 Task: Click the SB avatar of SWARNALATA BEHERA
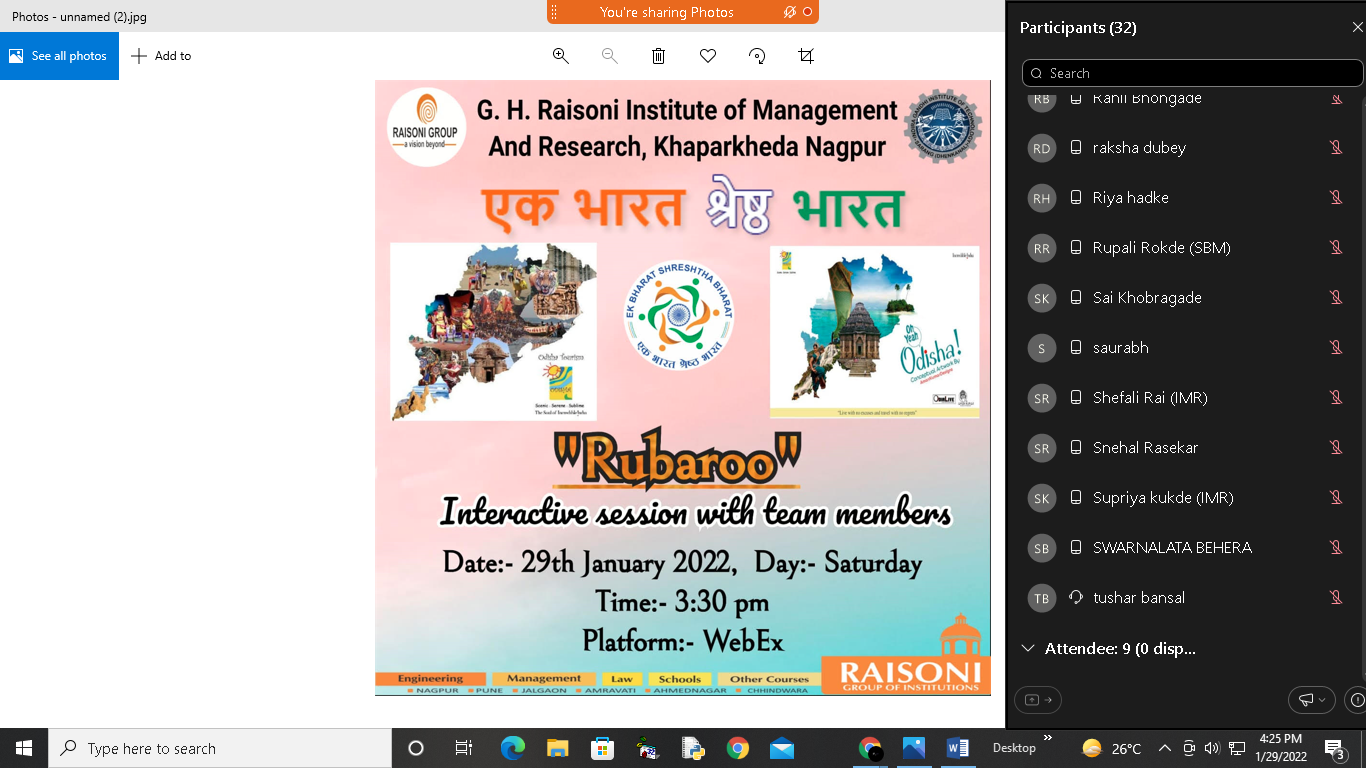click(1042, 548)
